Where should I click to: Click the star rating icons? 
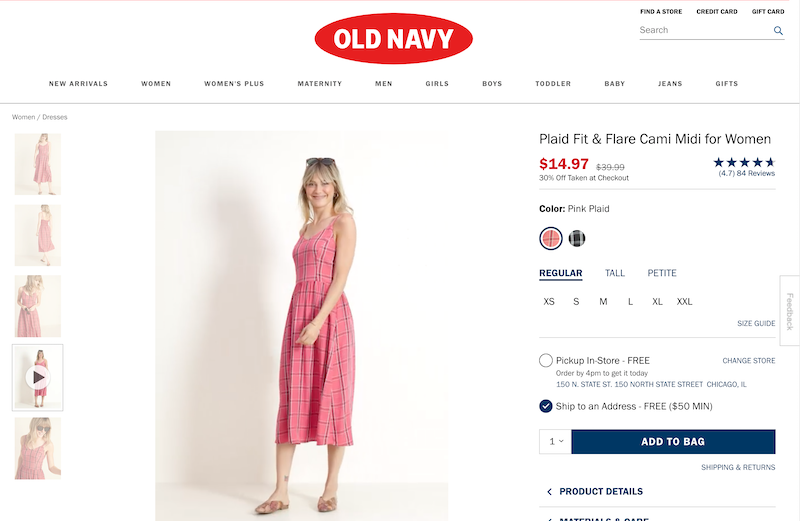pos(744,162)
